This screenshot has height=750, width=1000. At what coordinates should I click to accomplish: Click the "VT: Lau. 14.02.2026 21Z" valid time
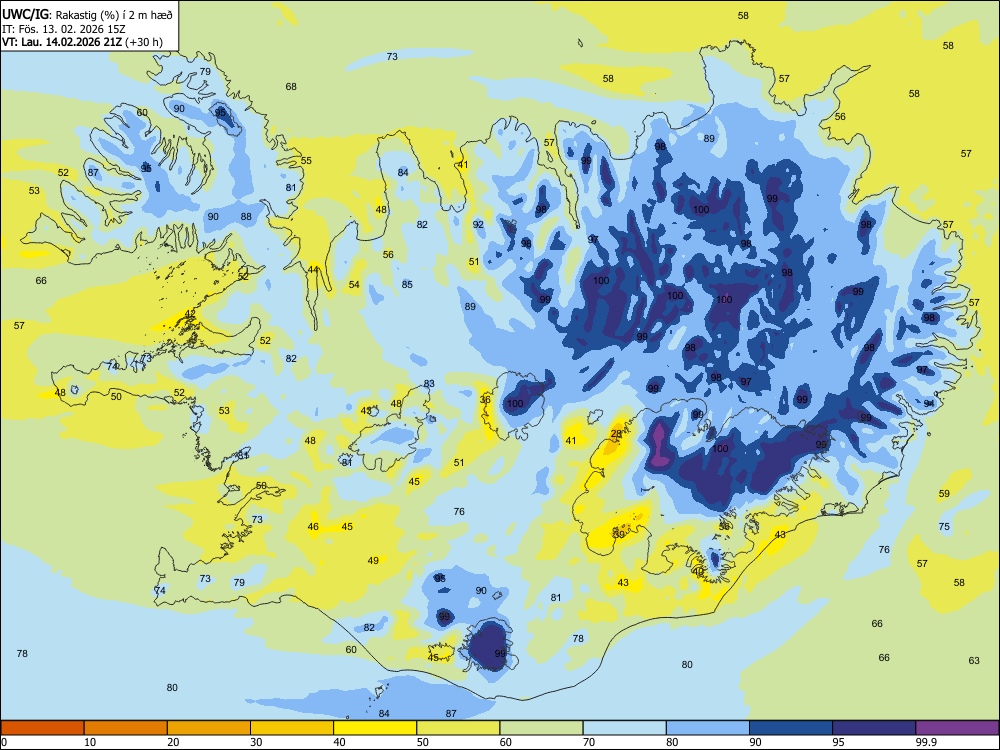click(62, 42)
